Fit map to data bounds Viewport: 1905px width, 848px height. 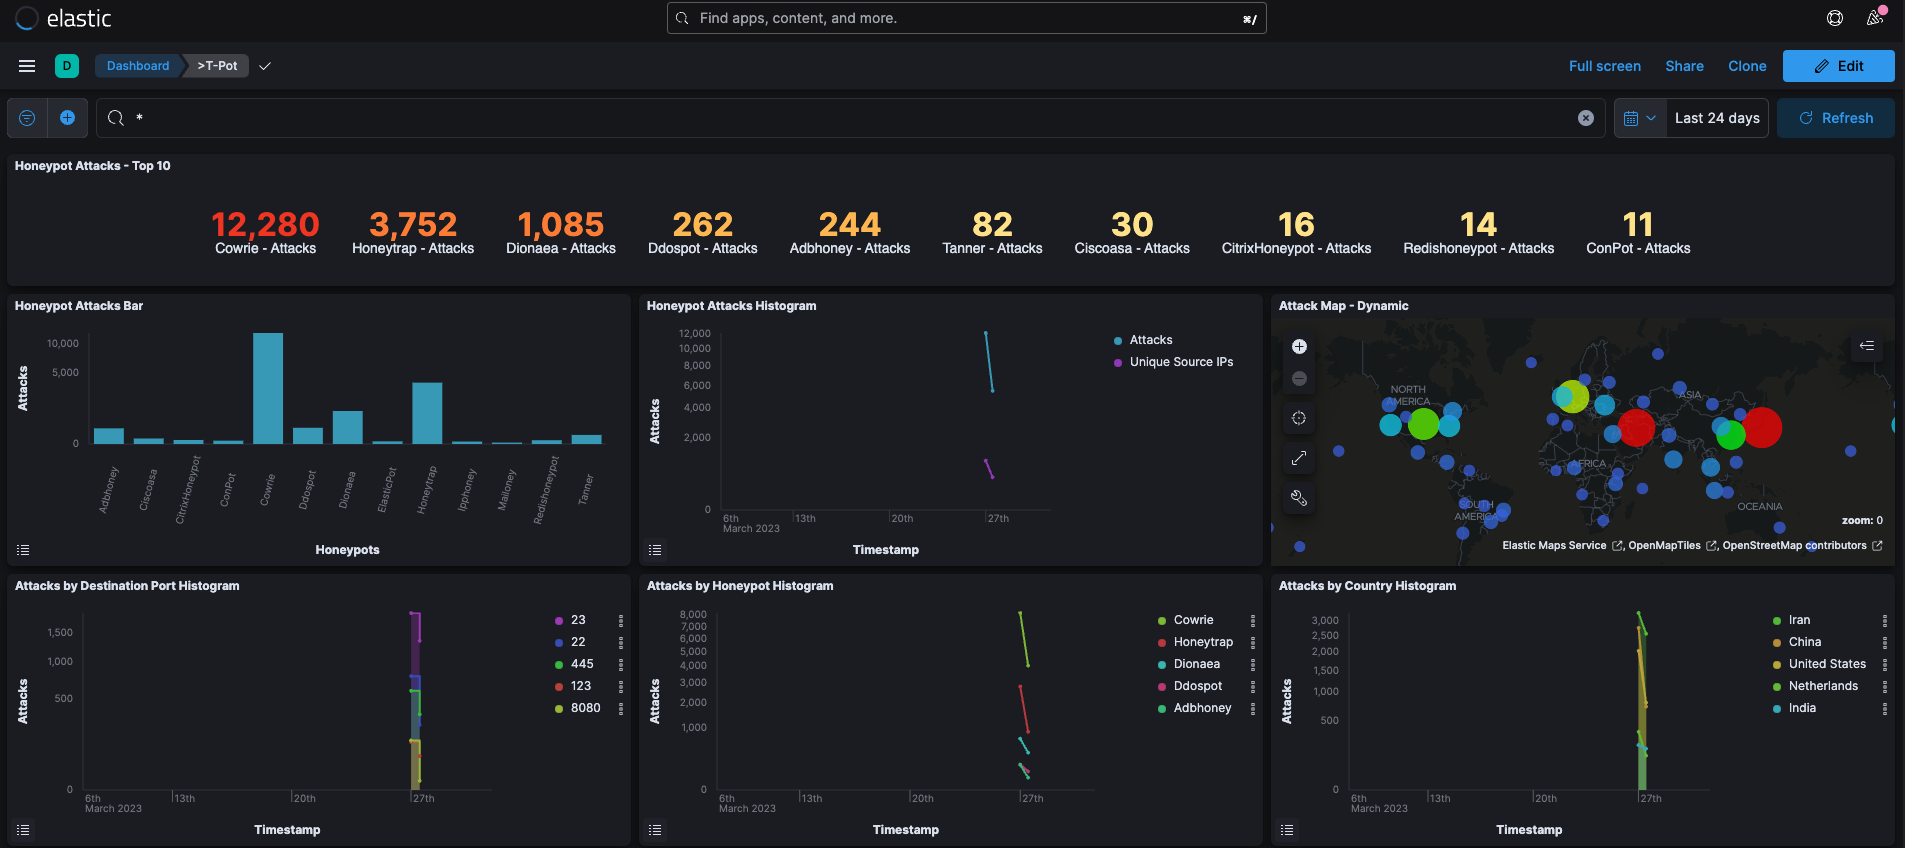click(1299, 418)
